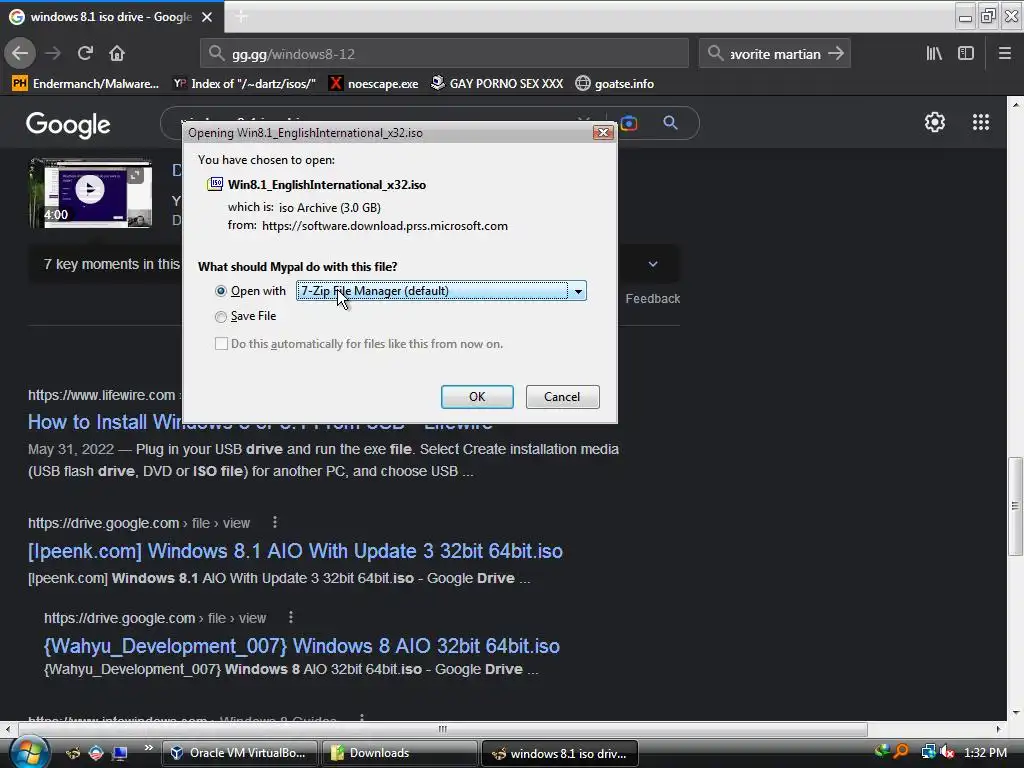Click Cancel in the download dialog
1024x768 pixels.
click(x=562, y=396)
